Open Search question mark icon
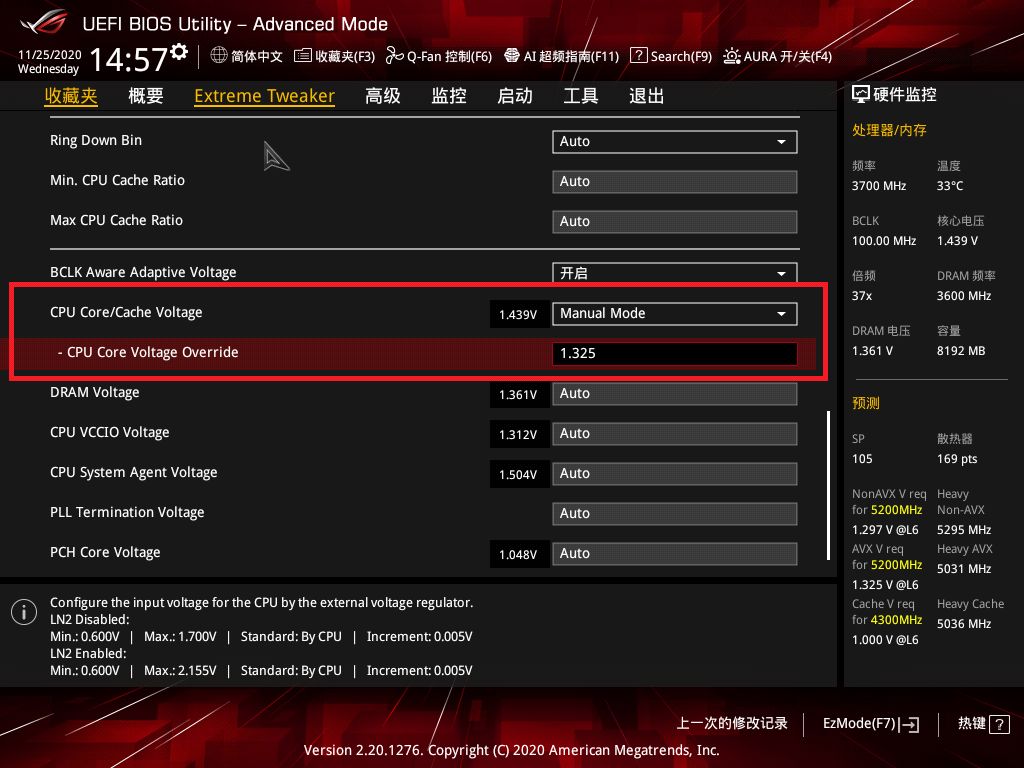This screenshot has width=1024, height=768. [x=639, y=56]
